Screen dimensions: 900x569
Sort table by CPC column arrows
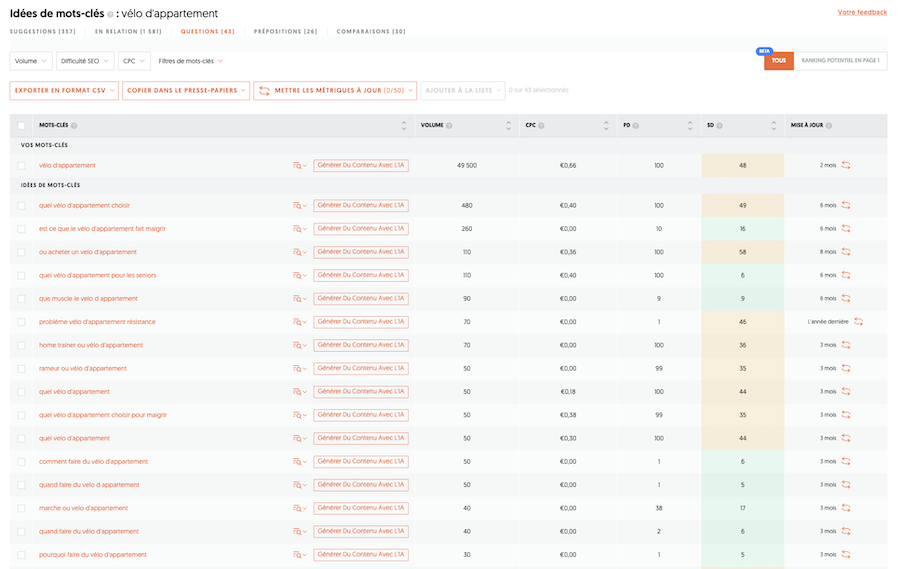point(606,126)
